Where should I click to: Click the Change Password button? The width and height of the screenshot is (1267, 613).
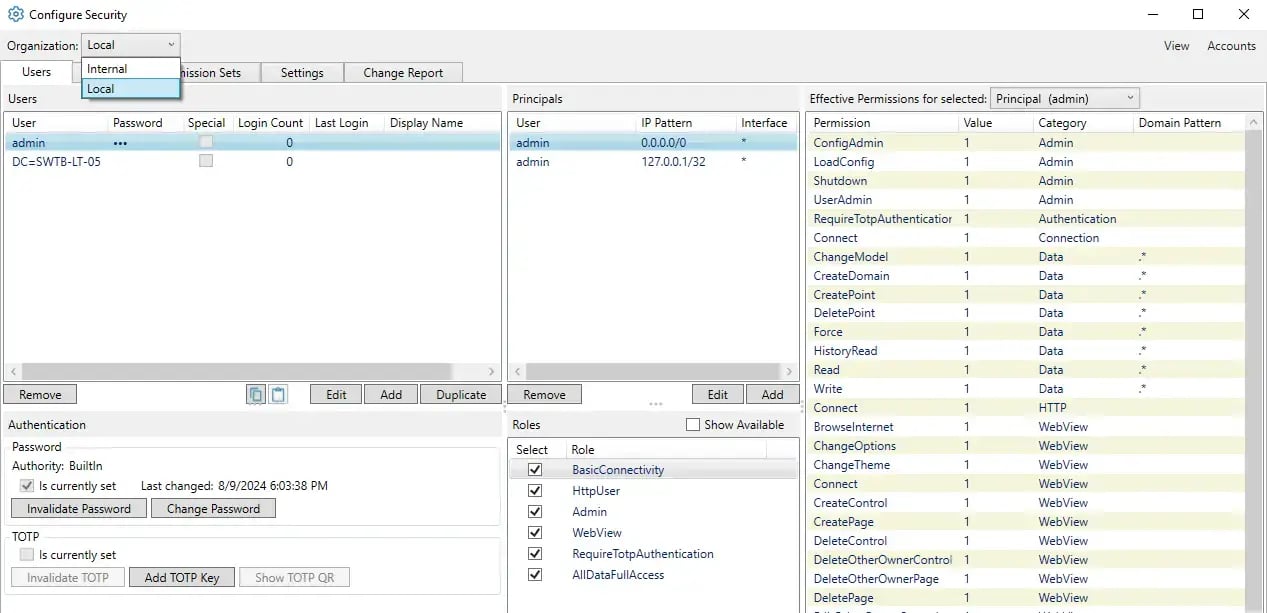coord(213,508)
